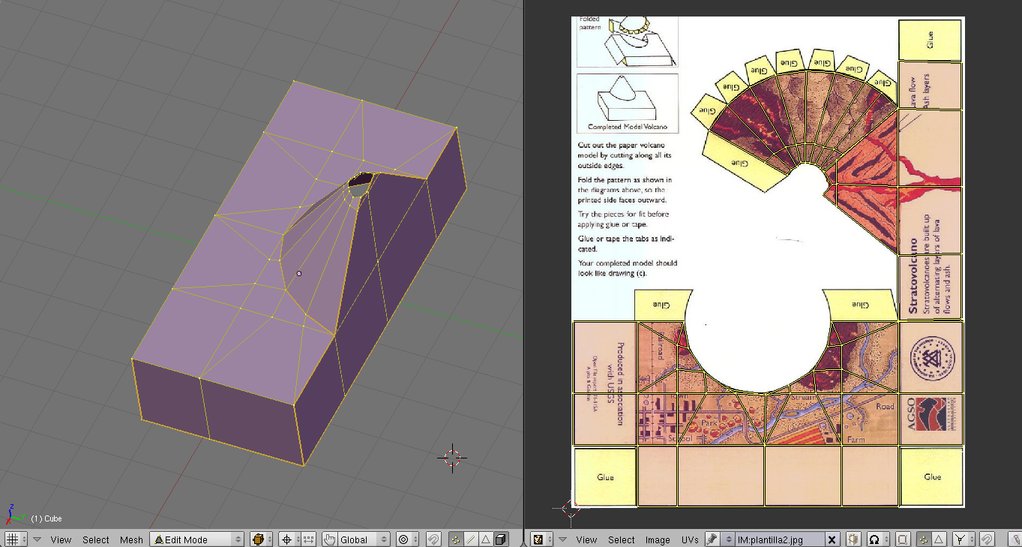Open the 3D viewport View menu
Image resolution: width=1022 pixels, height=547 pixels.
(61, 540)
